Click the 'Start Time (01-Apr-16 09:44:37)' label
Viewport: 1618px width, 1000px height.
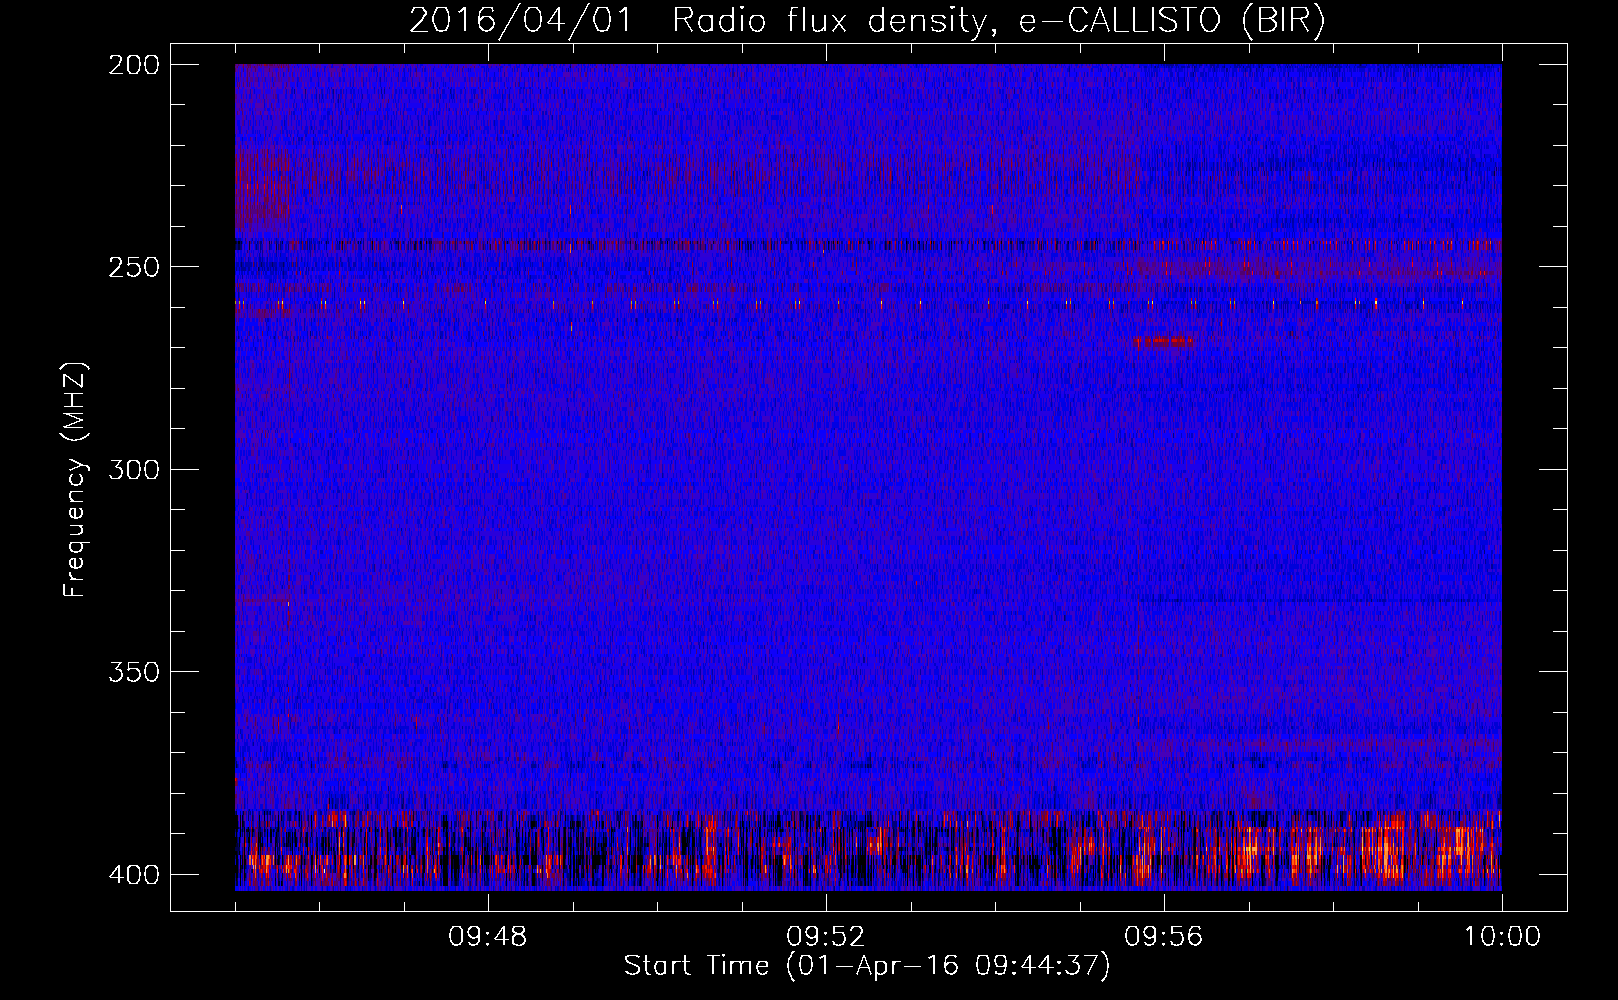(867, 966)
